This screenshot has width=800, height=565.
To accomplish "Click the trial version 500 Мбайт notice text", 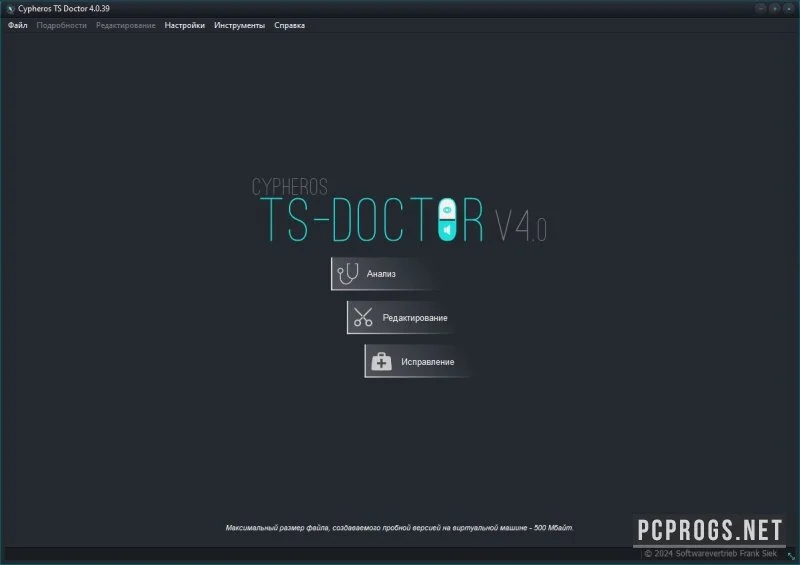I will [x=399, y=528].
